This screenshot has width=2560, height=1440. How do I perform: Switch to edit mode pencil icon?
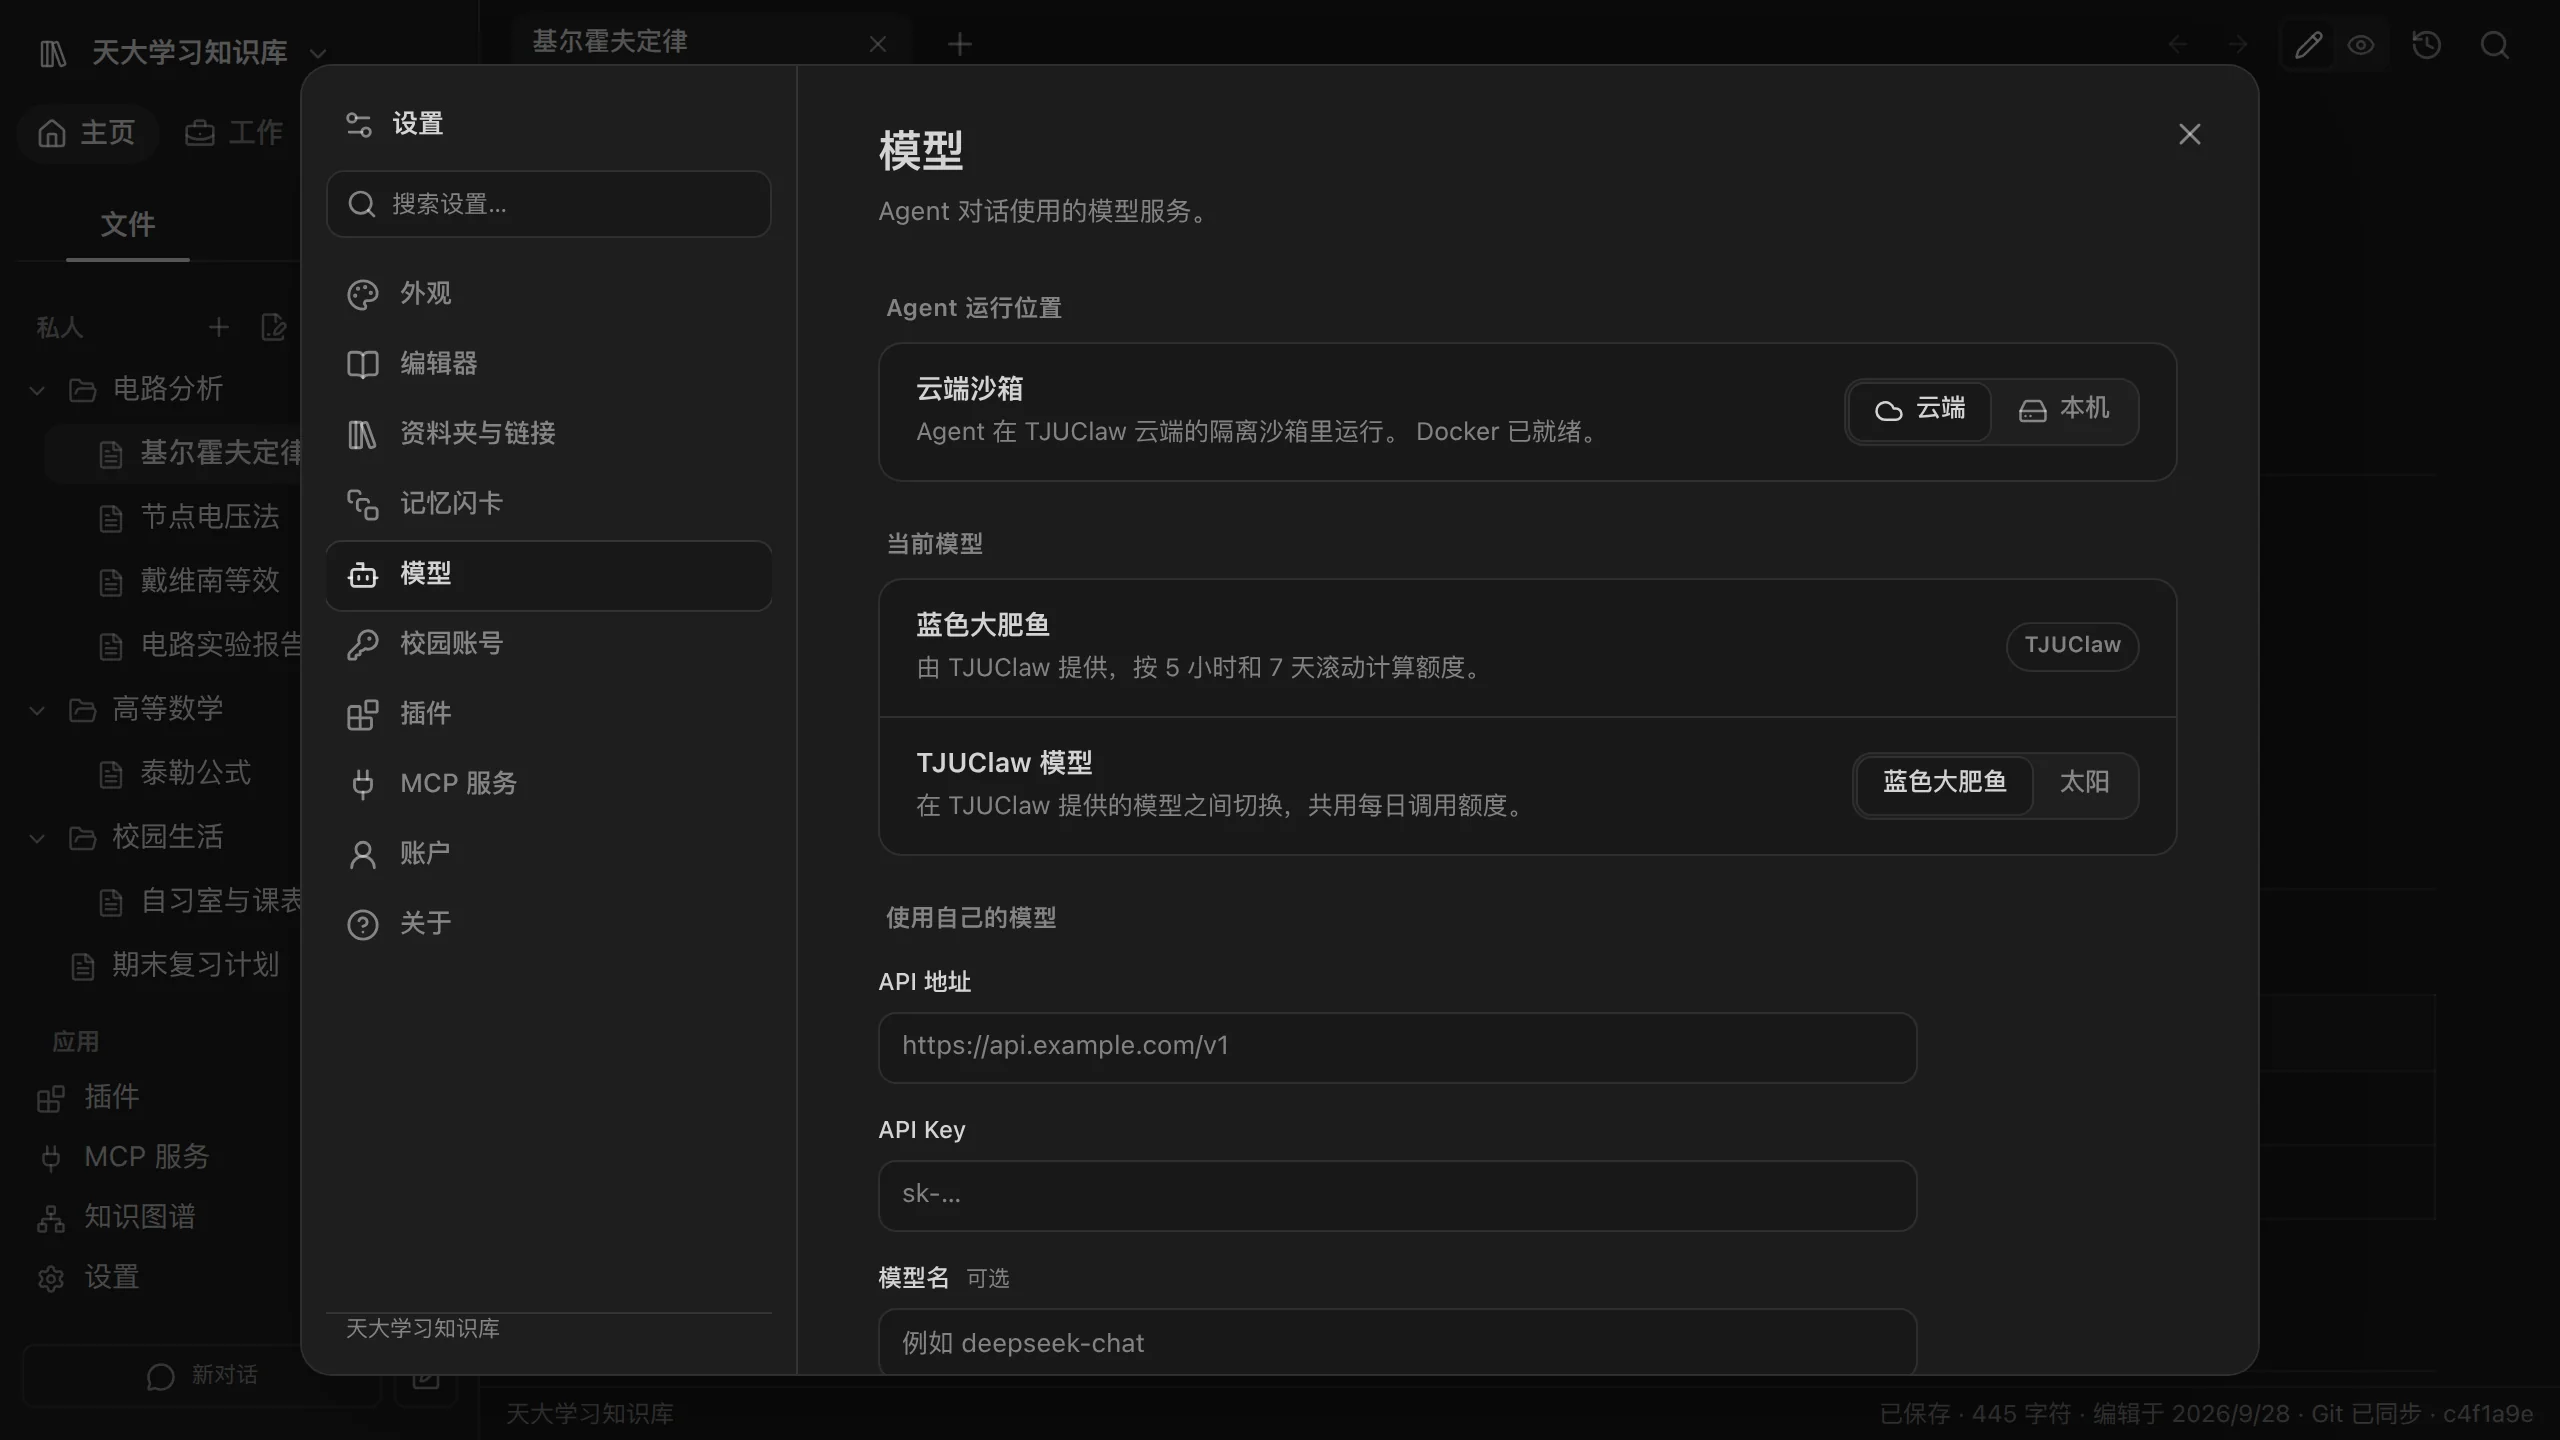click(2308, 45)
